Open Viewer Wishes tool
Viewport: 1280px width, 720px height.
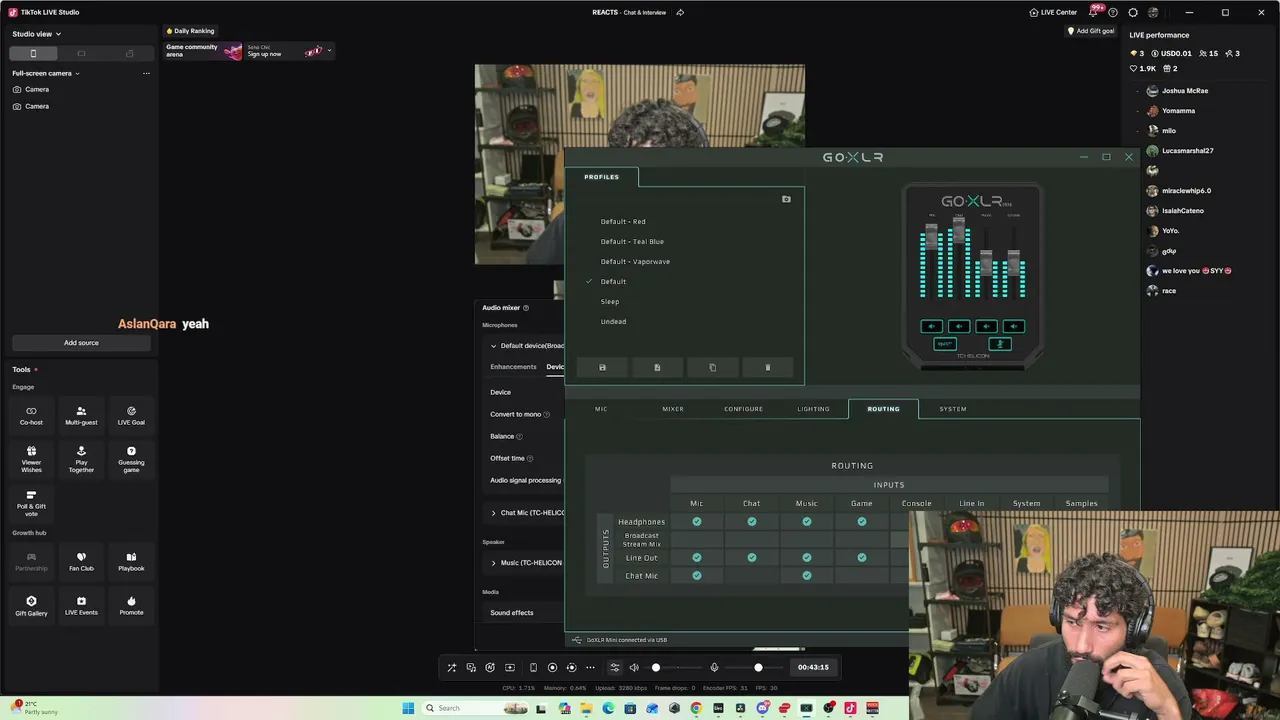(x=31, y=458)
